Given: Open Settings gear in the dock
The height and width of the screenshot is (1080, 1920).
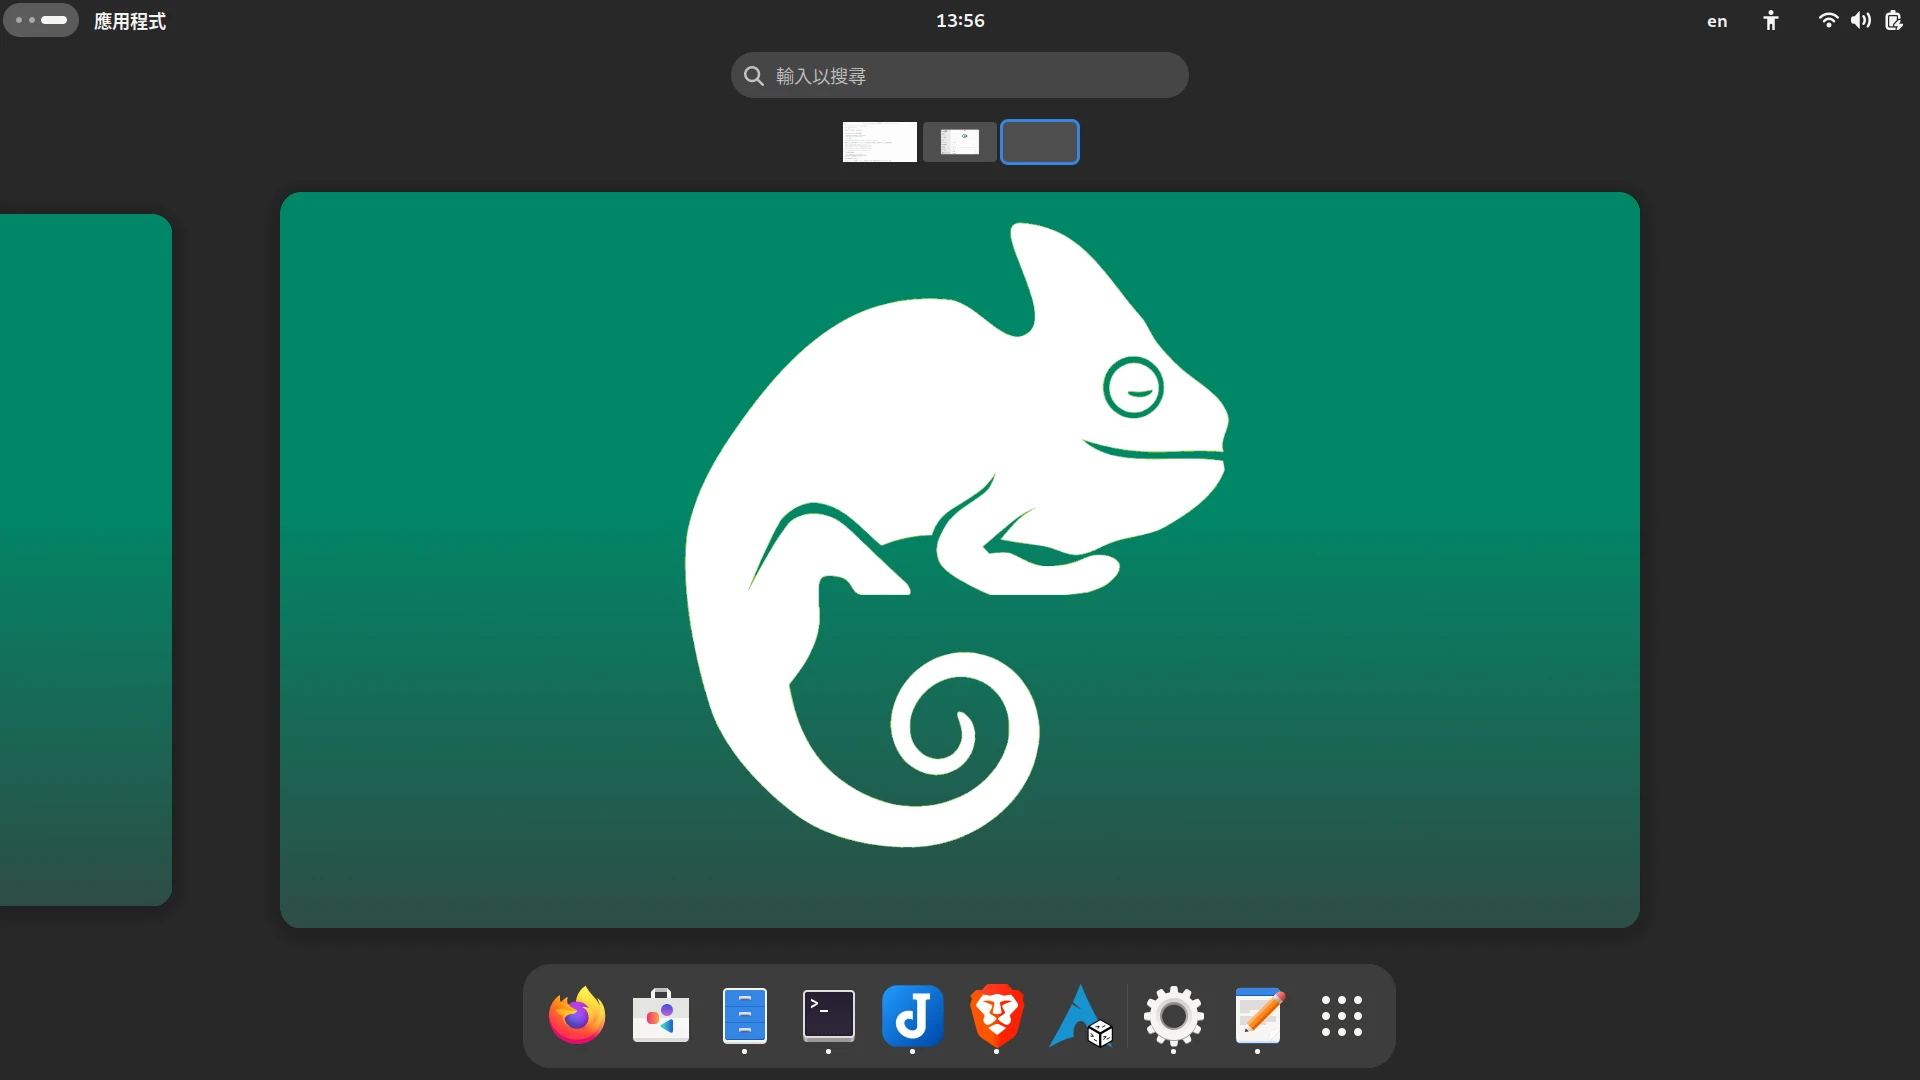Looking at the screenshot, I should [1173, 1016].
